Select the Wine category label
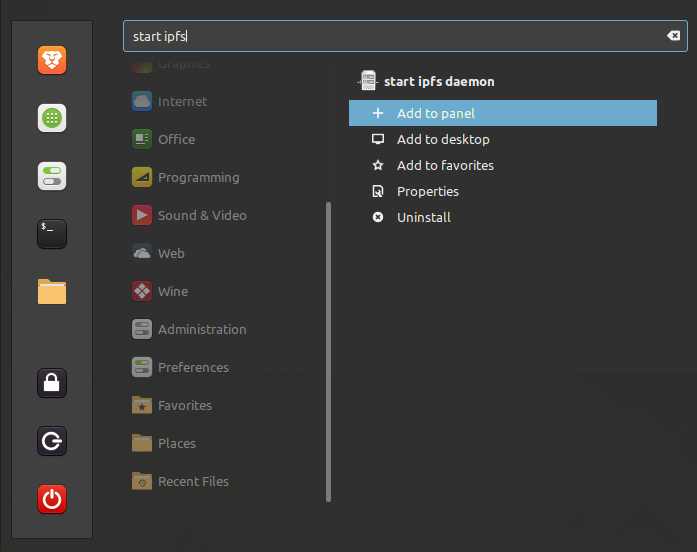The width and height of the screenshot is (697, 552). tap(173, 291)
